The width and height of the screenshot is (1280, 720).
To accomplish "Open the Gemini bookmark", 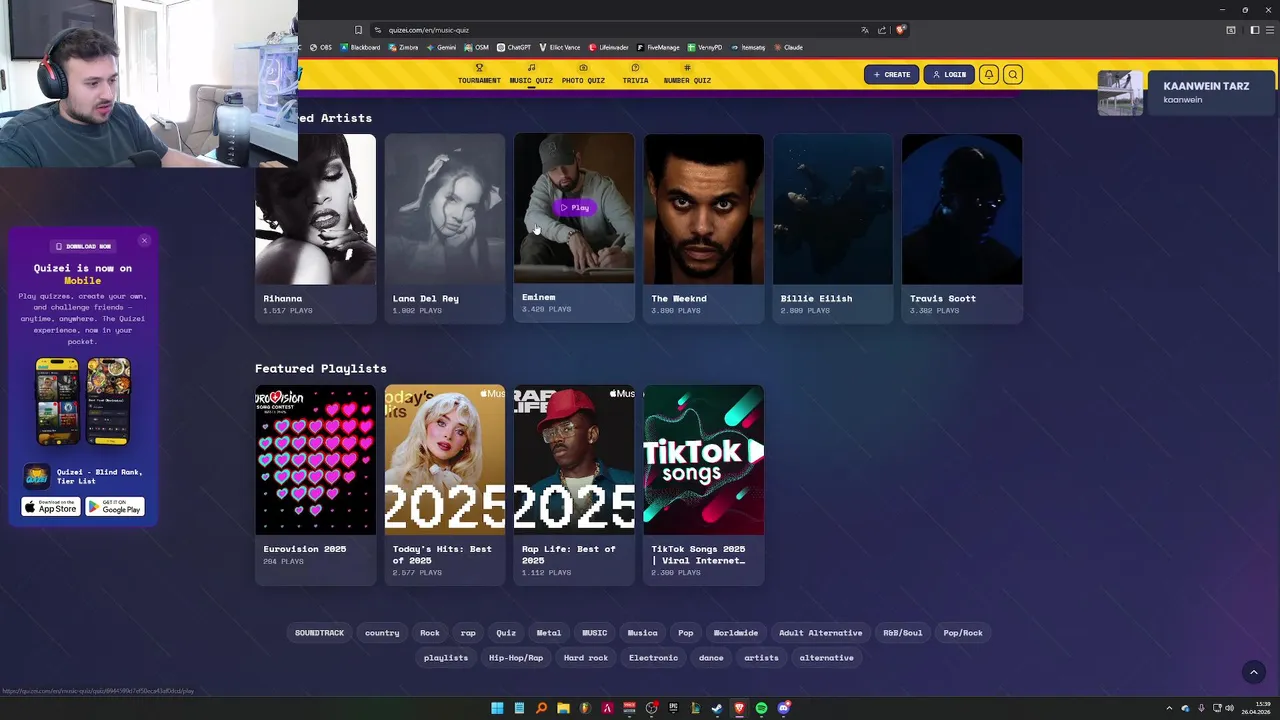I will (x=441, y=47).
